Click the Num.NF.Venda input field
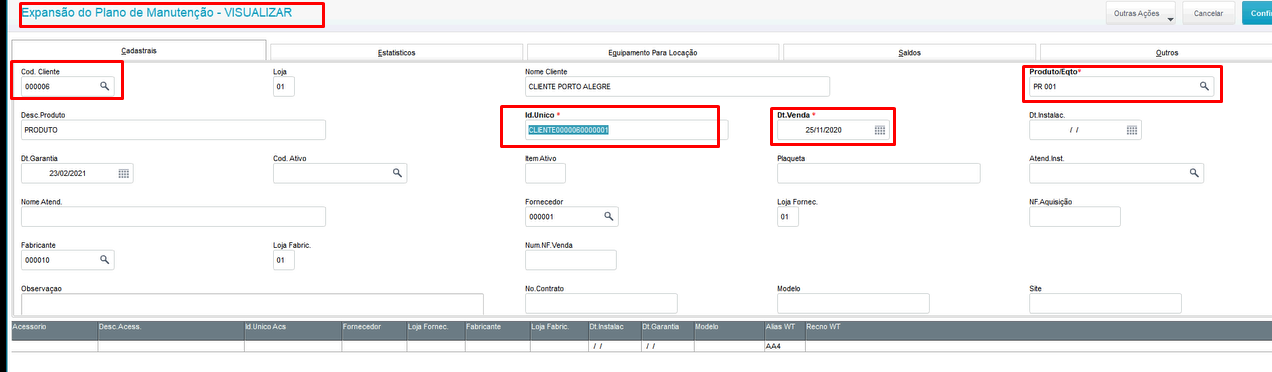1272x372 pixels. point(570,260)
